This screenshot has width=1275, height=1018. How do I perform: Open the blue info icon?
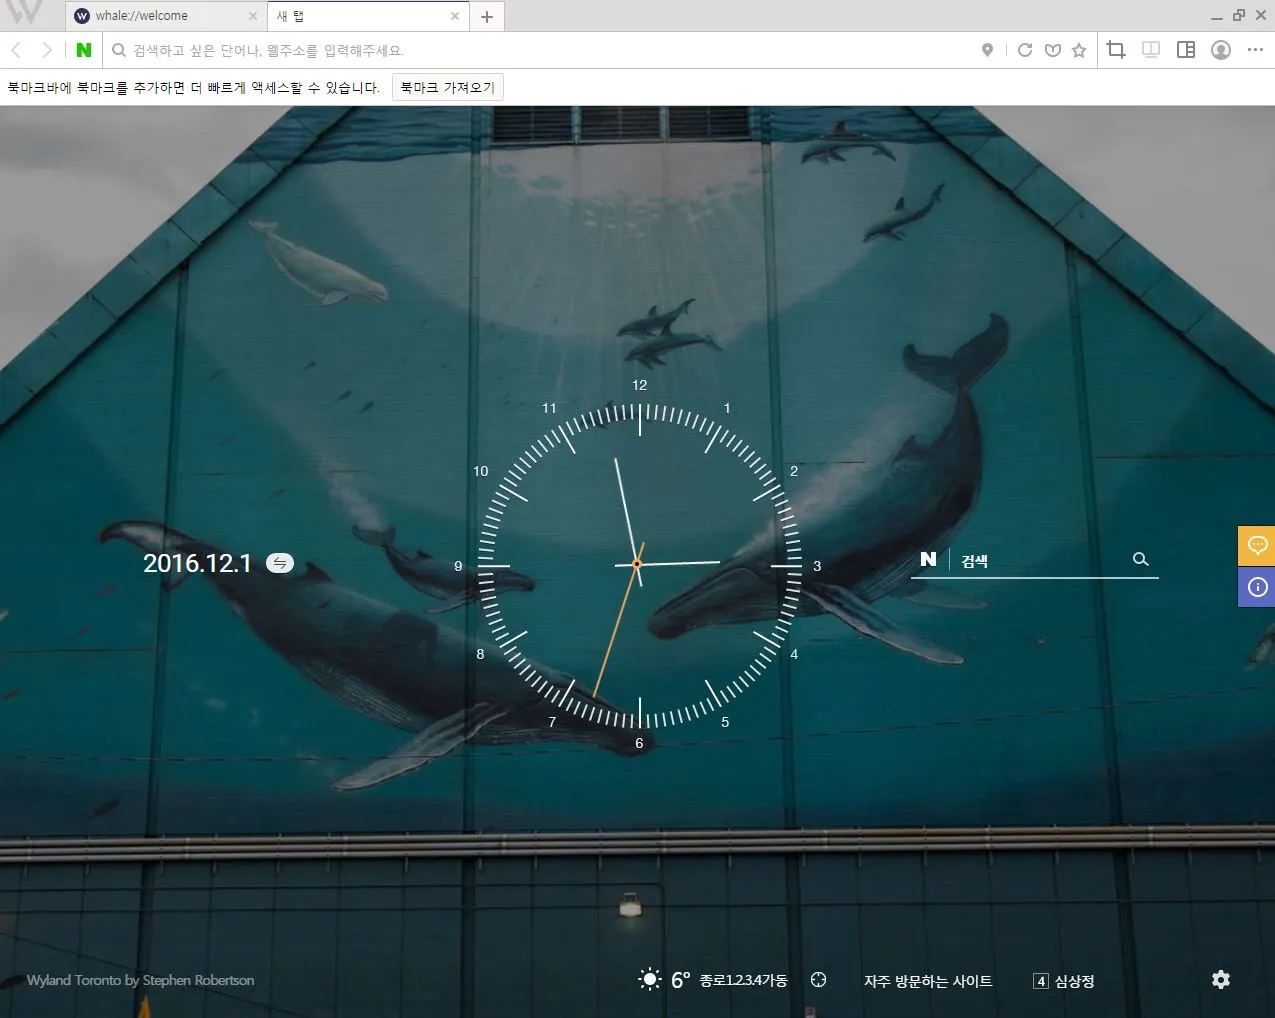click(1257, 587)
